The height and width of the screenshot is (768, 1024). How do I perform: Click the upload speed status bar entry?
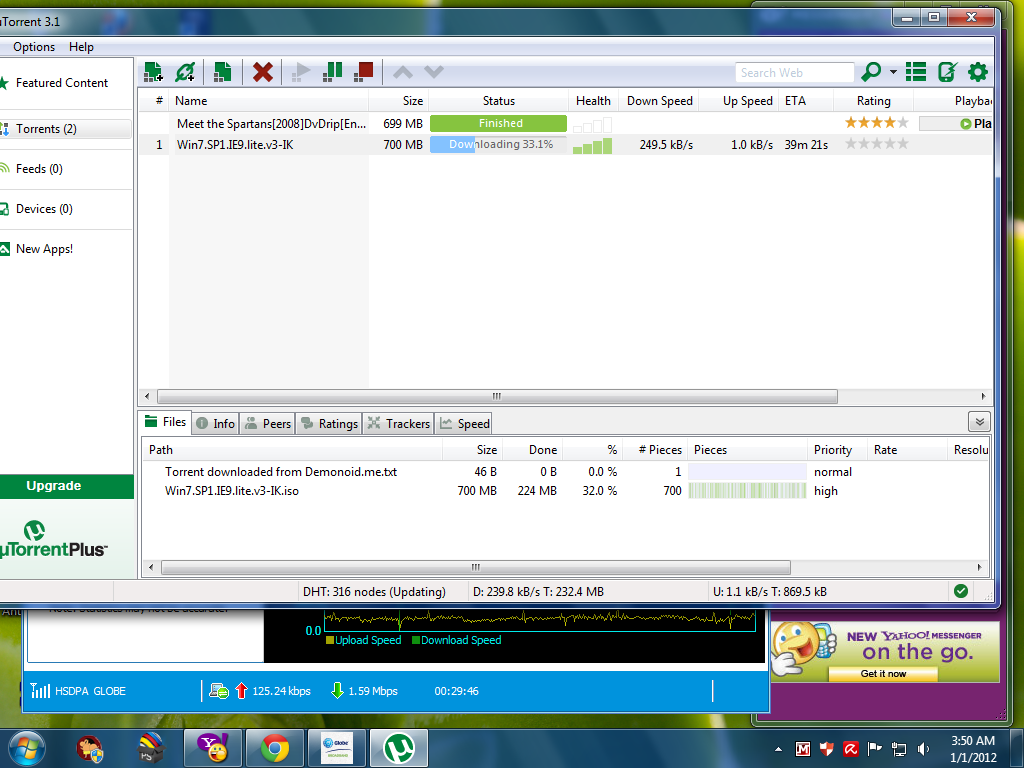coord(769,592)
